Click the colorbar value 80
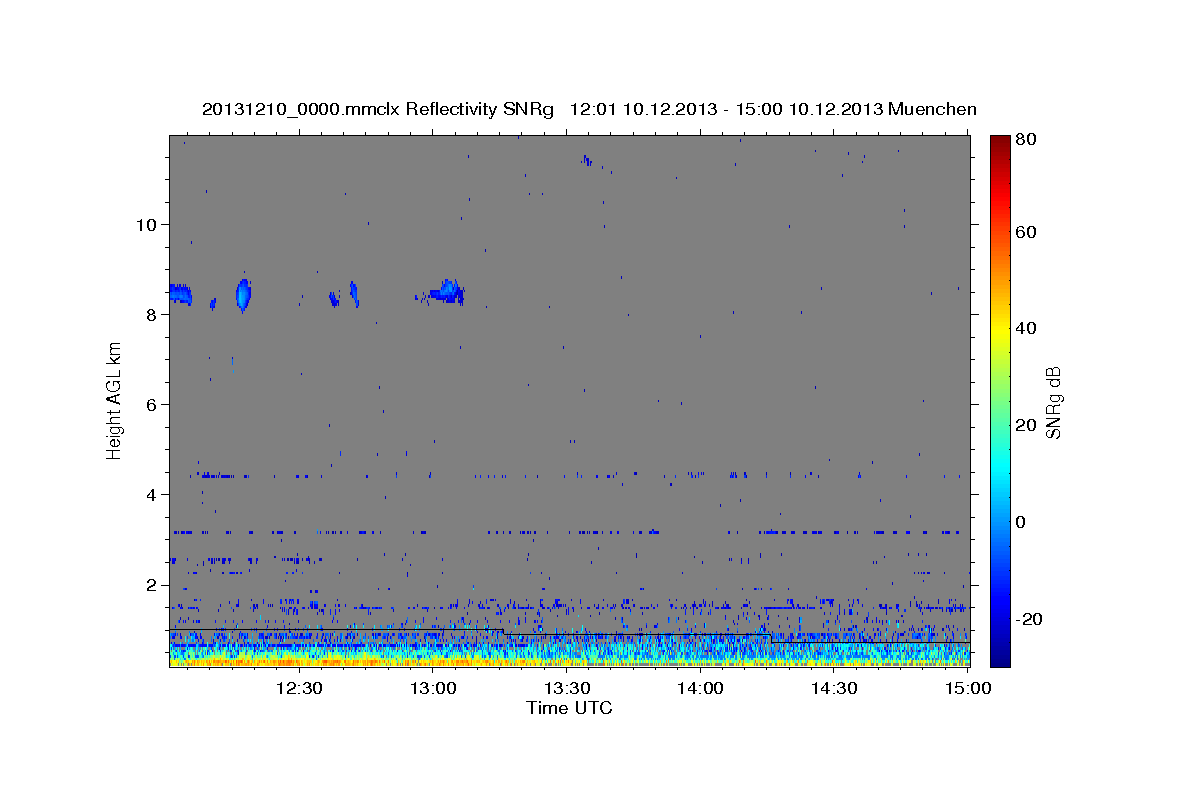The width and height of the screenshot is (1200, 800). [x=1025, y=140]
